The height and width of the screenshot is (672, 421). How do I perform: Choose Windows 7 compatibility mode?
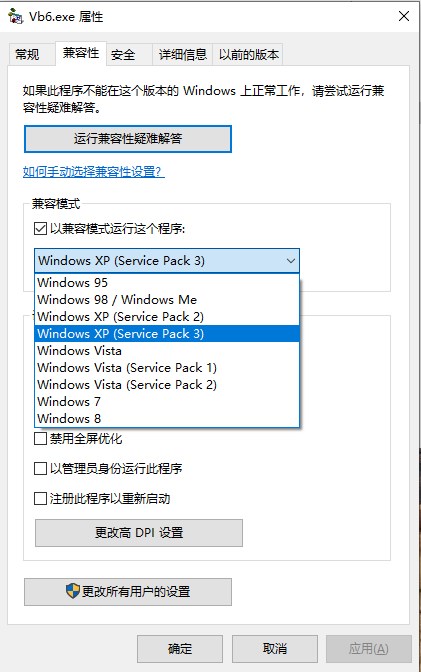pos(167,402)
